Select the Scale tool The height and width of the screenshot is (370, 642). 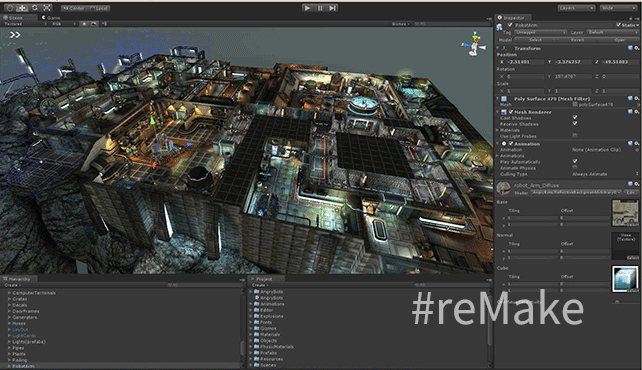47,8
